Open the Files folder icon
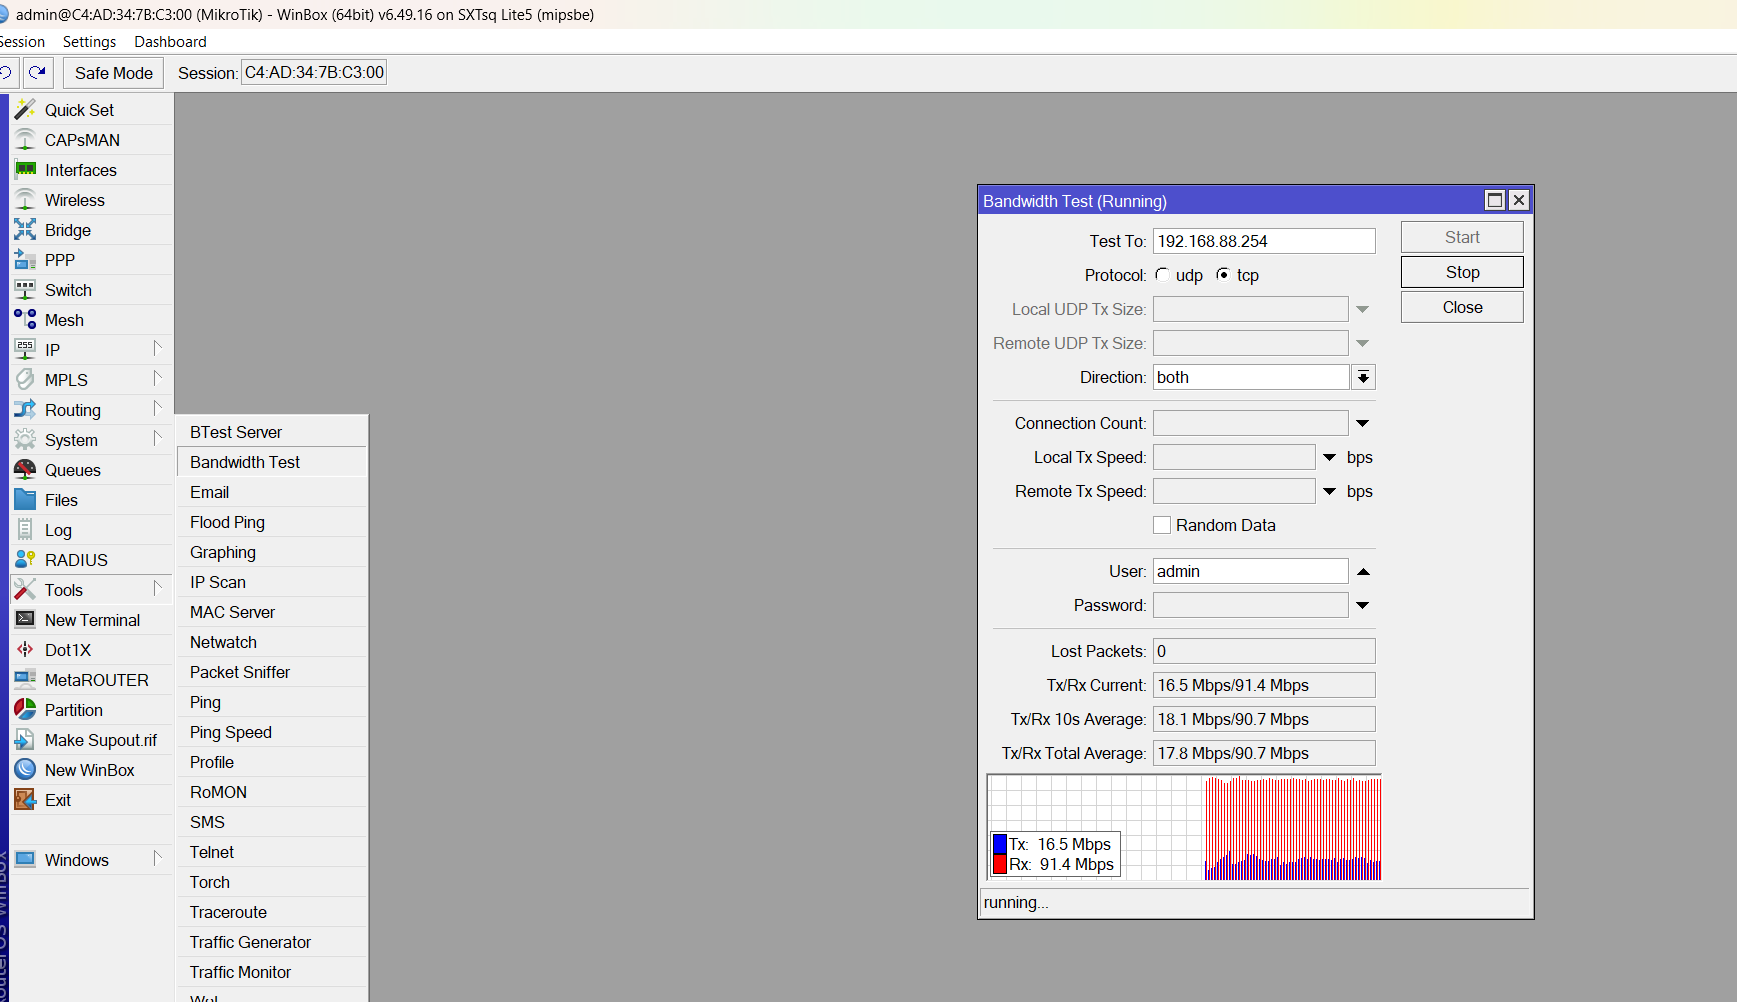Image resolution: width=1737 pixels, height=1002 pixels. [x=25, y=500]
